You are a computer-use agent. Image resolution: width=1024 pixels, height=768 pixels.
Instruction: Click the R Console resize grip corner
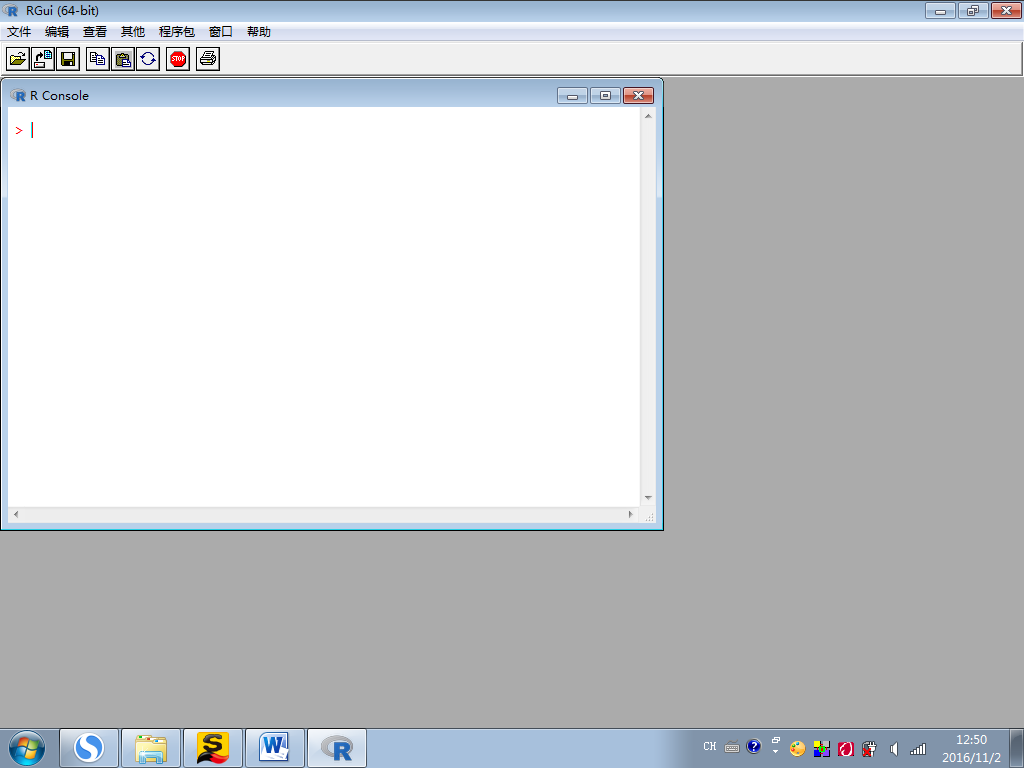tap(649, 517)
